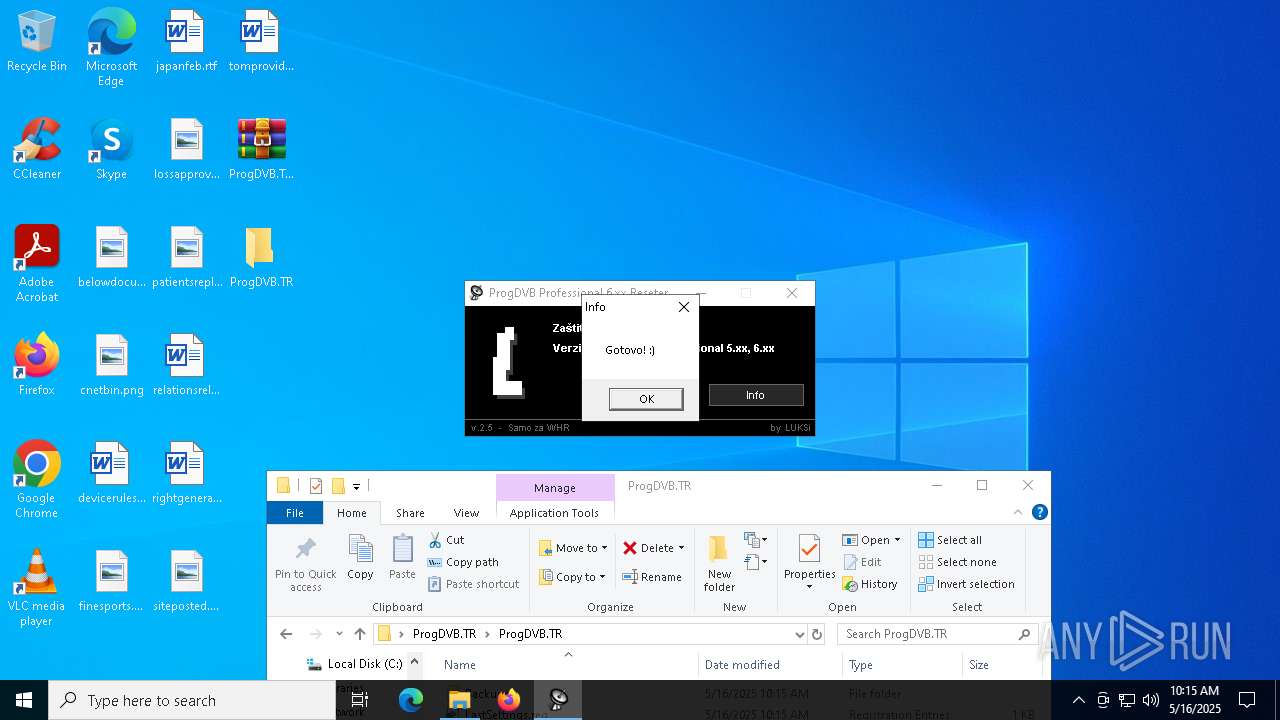Click History in the Open group
1280x720 pixels.
[870, 584]
